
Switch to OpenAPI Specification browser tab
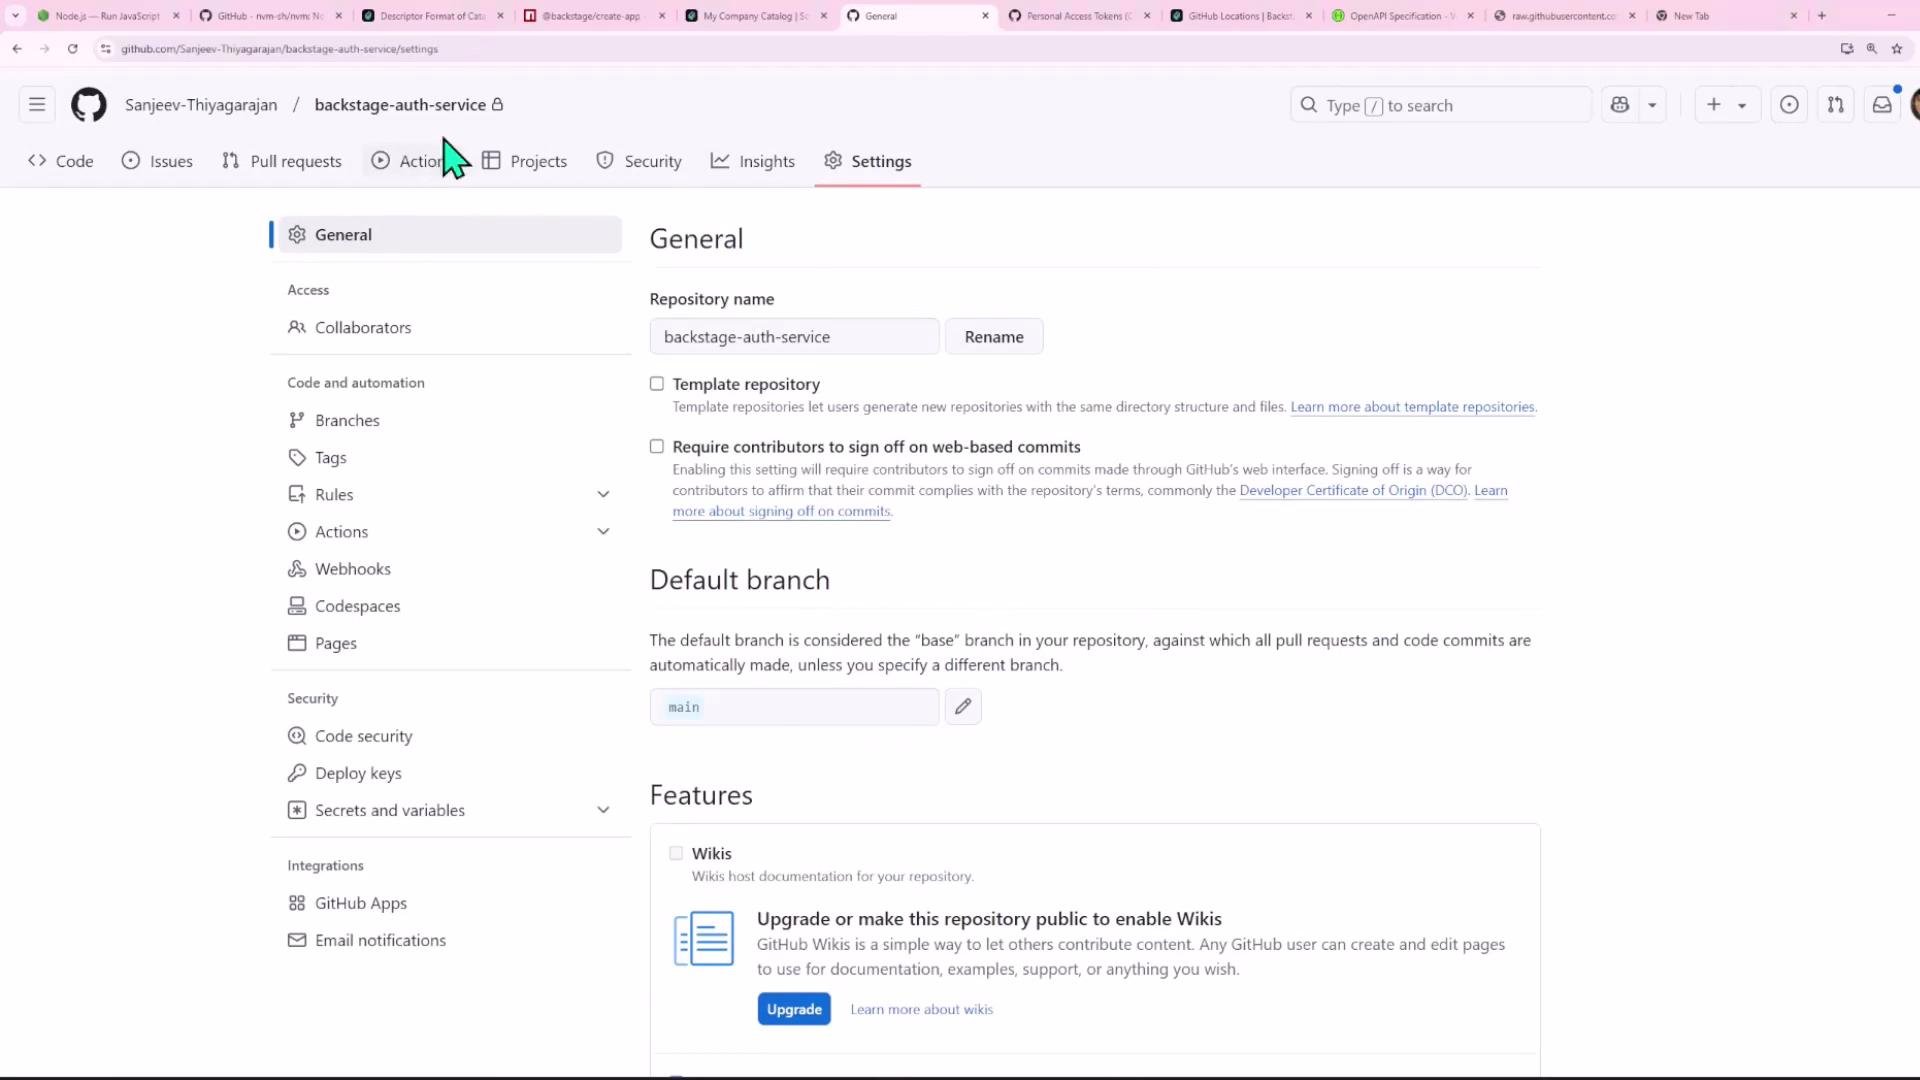click(1402, 16)
